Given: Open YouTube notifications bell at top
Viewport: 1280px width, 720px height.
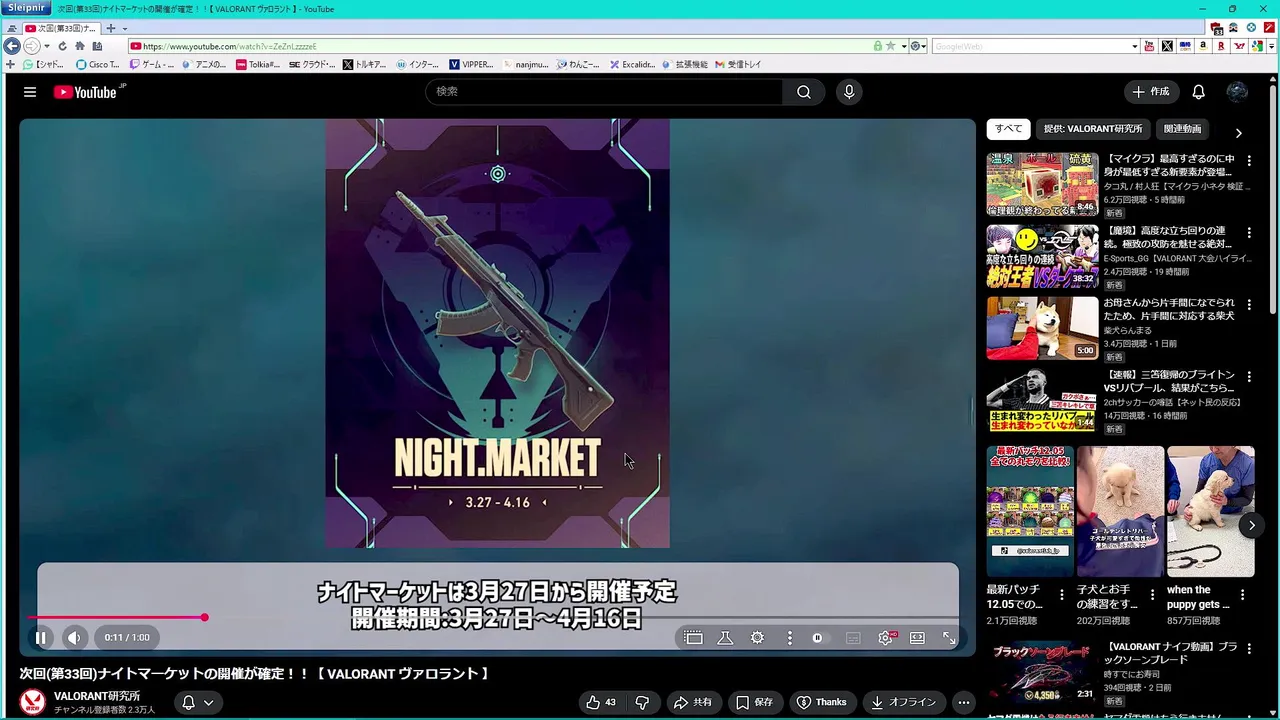Looking at the screenshot, I should point(1198,92).
